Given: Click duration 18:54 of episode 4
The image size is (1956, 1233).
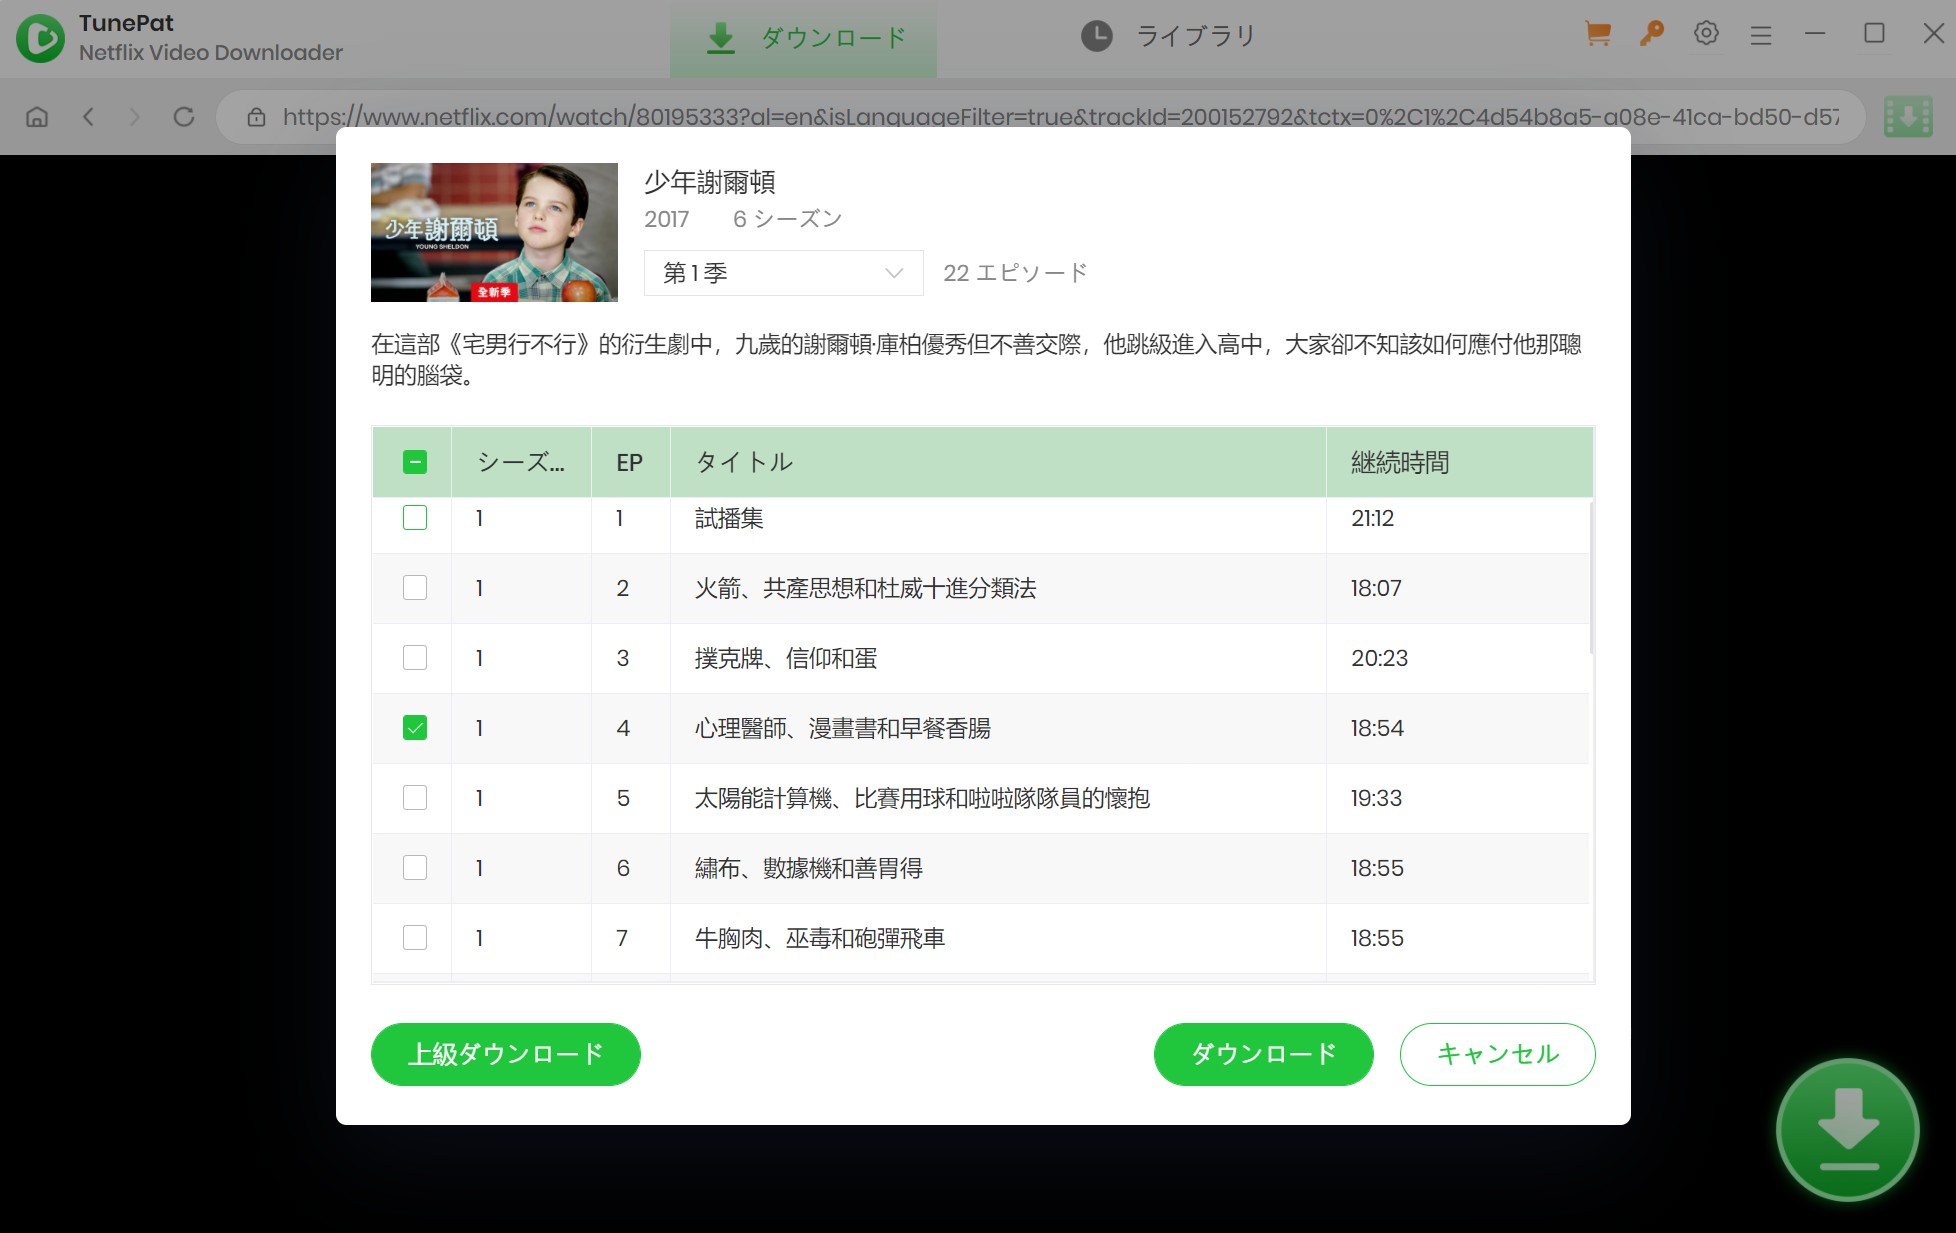Looking at the screenshot, I should pos(1377,728).
